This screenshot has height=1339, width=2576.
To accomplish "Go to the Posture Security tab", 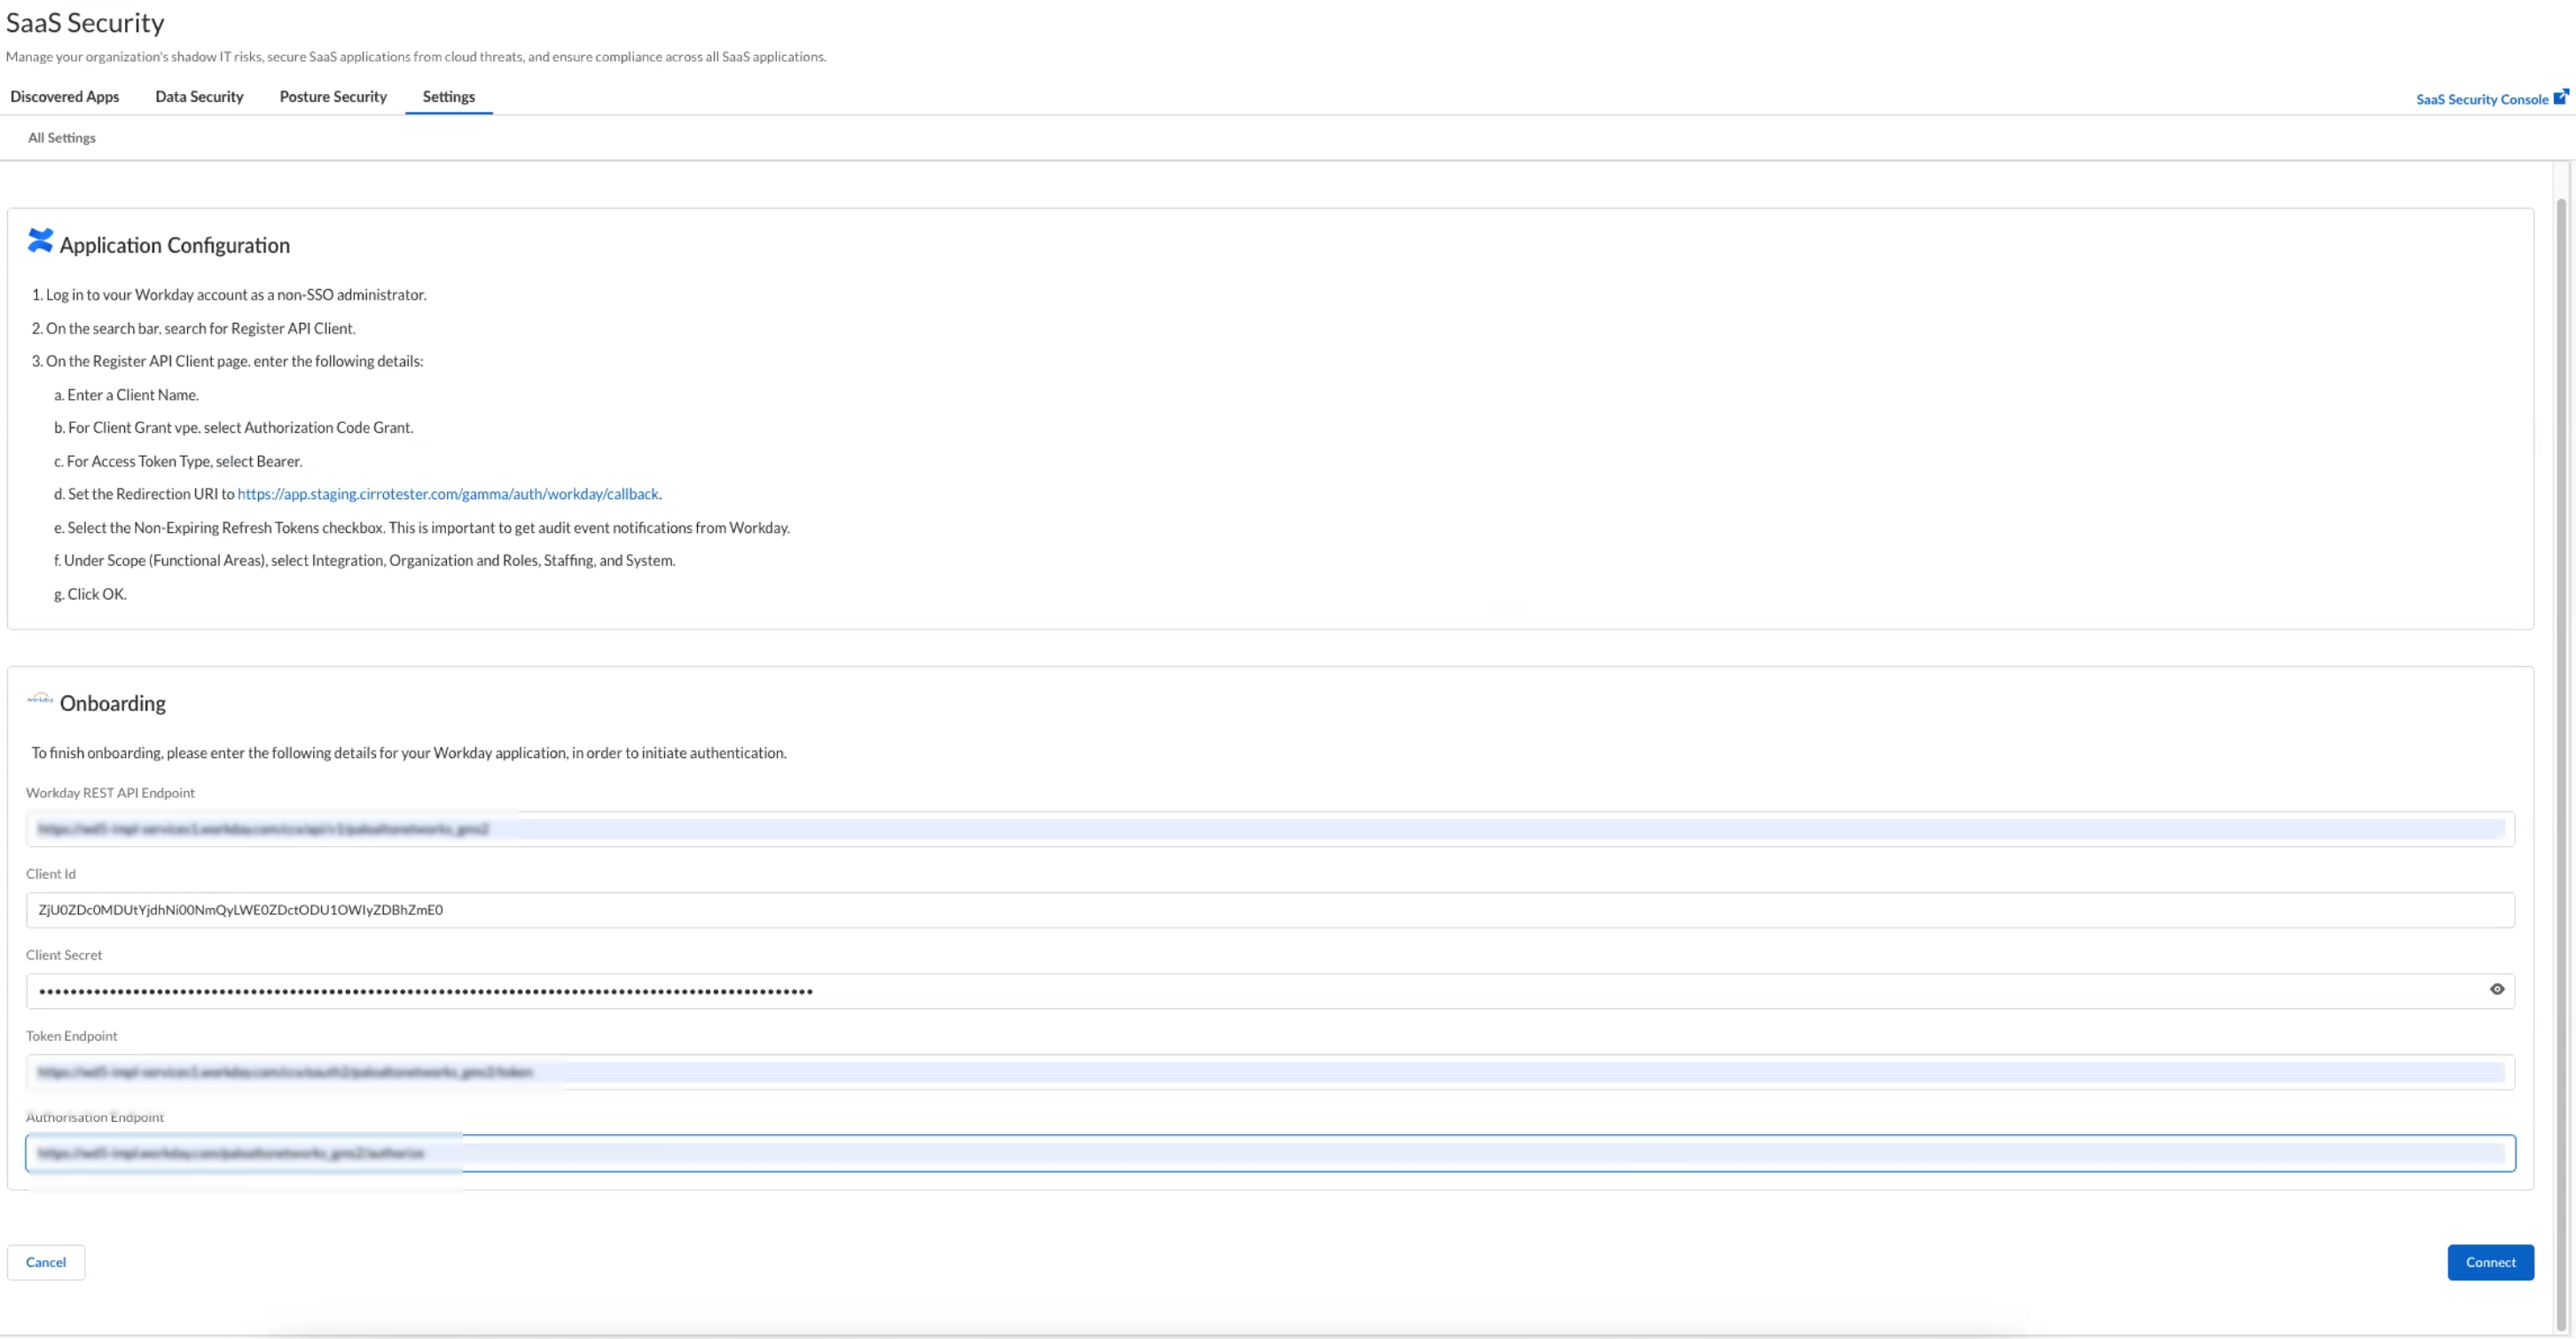I will pos(333,97).
